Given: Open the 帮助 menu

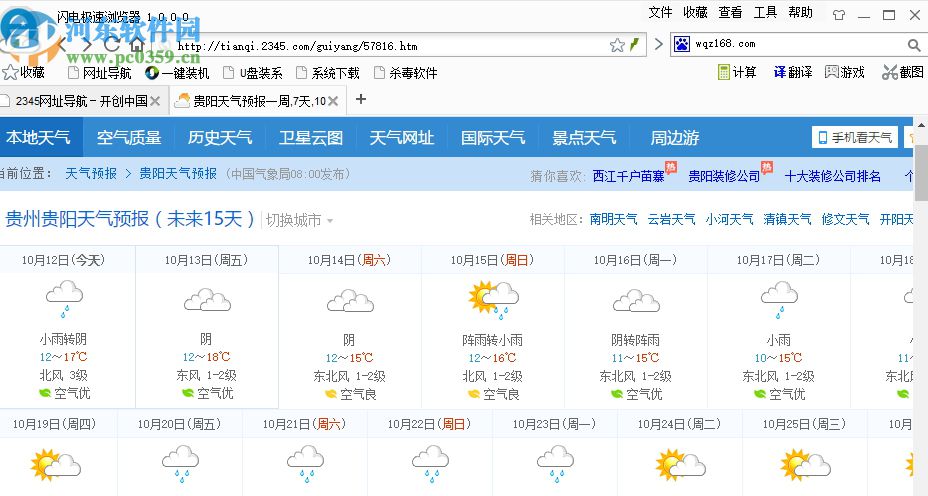Looking at the screenshot, I should pos(800,12).
